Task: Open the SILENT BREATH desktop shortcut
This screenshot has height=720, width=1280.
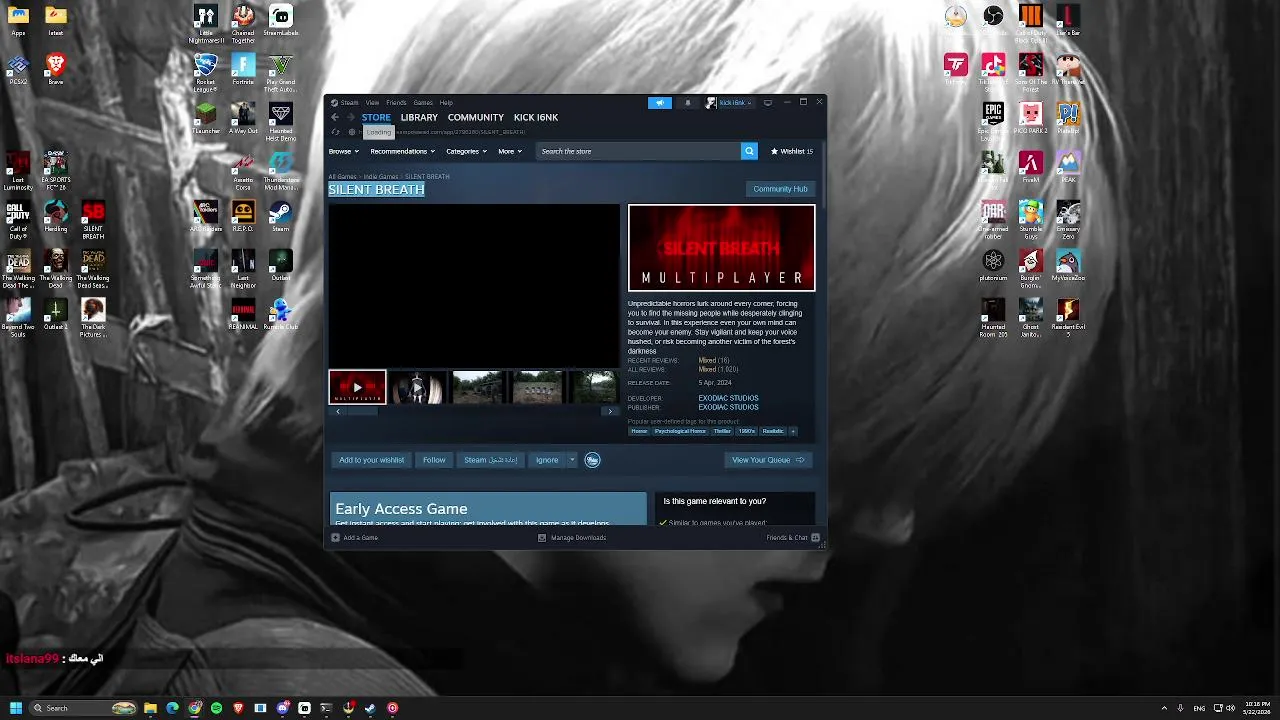Action: coord(93,221)
